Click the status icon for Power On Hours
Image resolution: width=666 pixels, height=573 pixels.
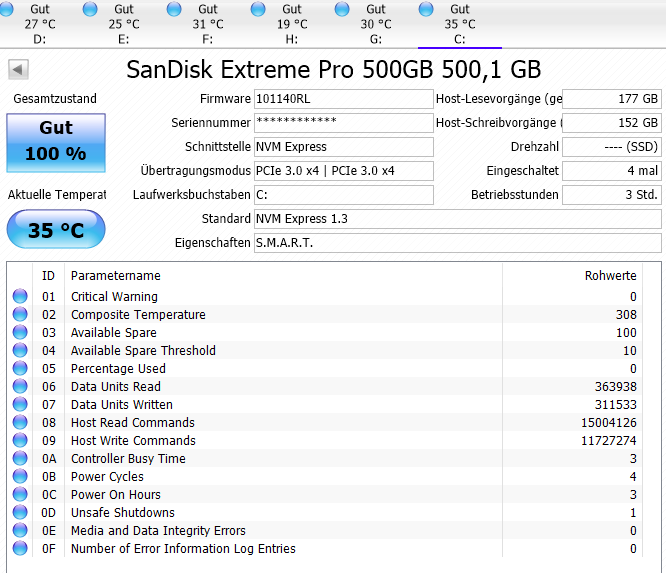(x=20, y=494)
